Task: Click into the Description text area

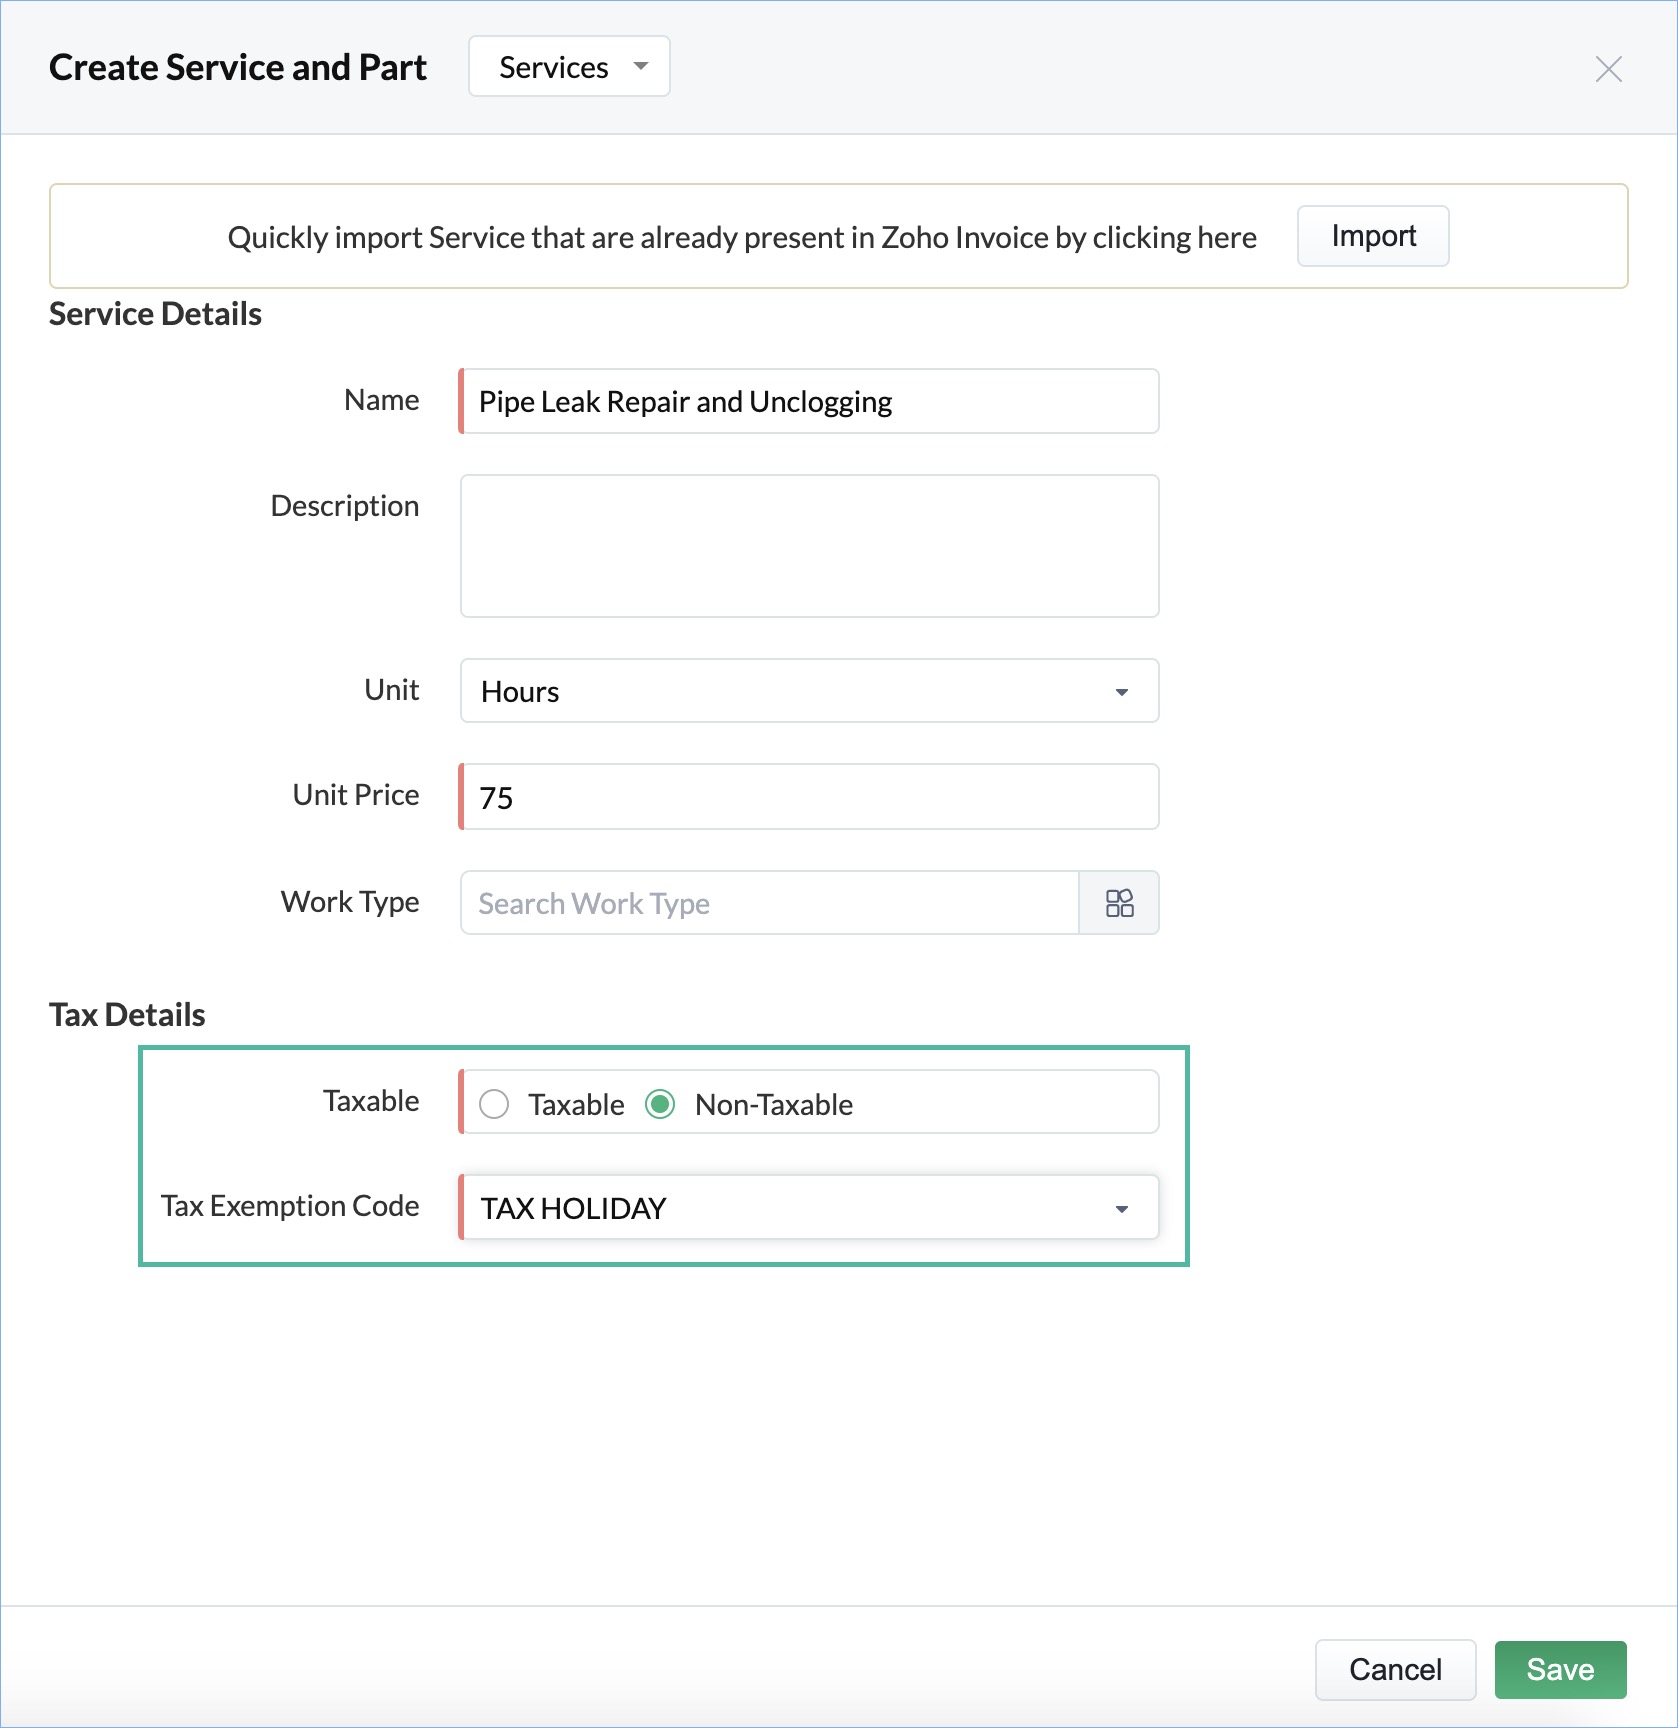Action: [x=810, y=546]
